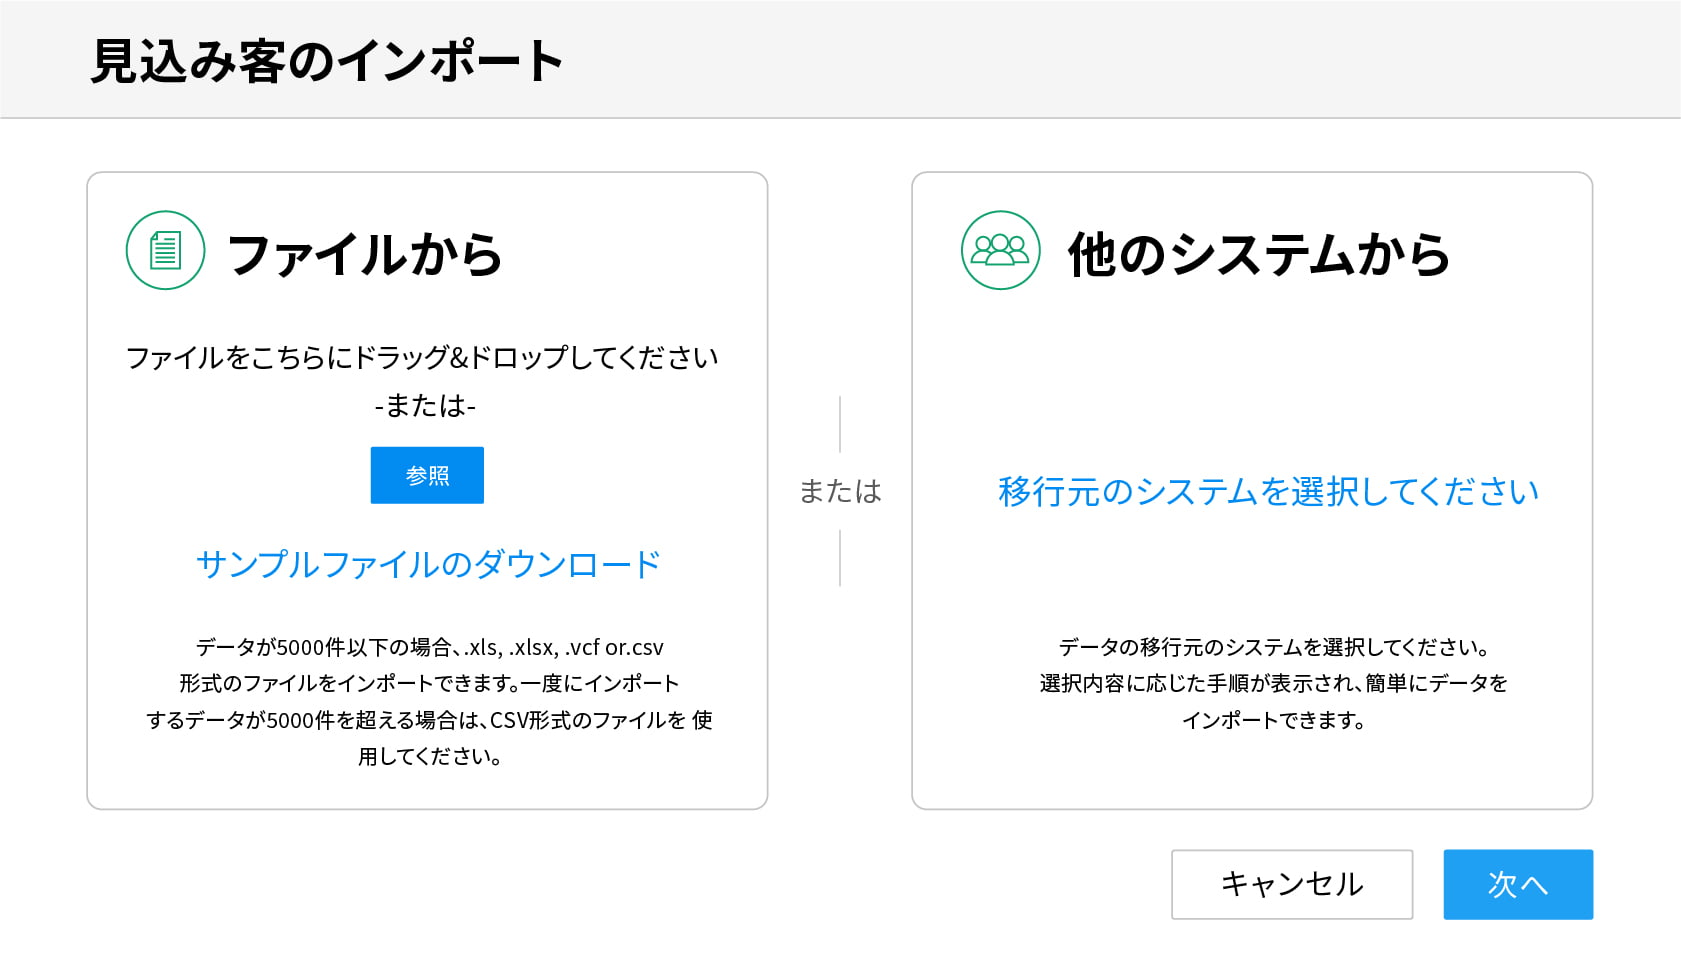Click the line mentioning CSV形式のファイル
Screen dimensions: 1681x961
429,720
